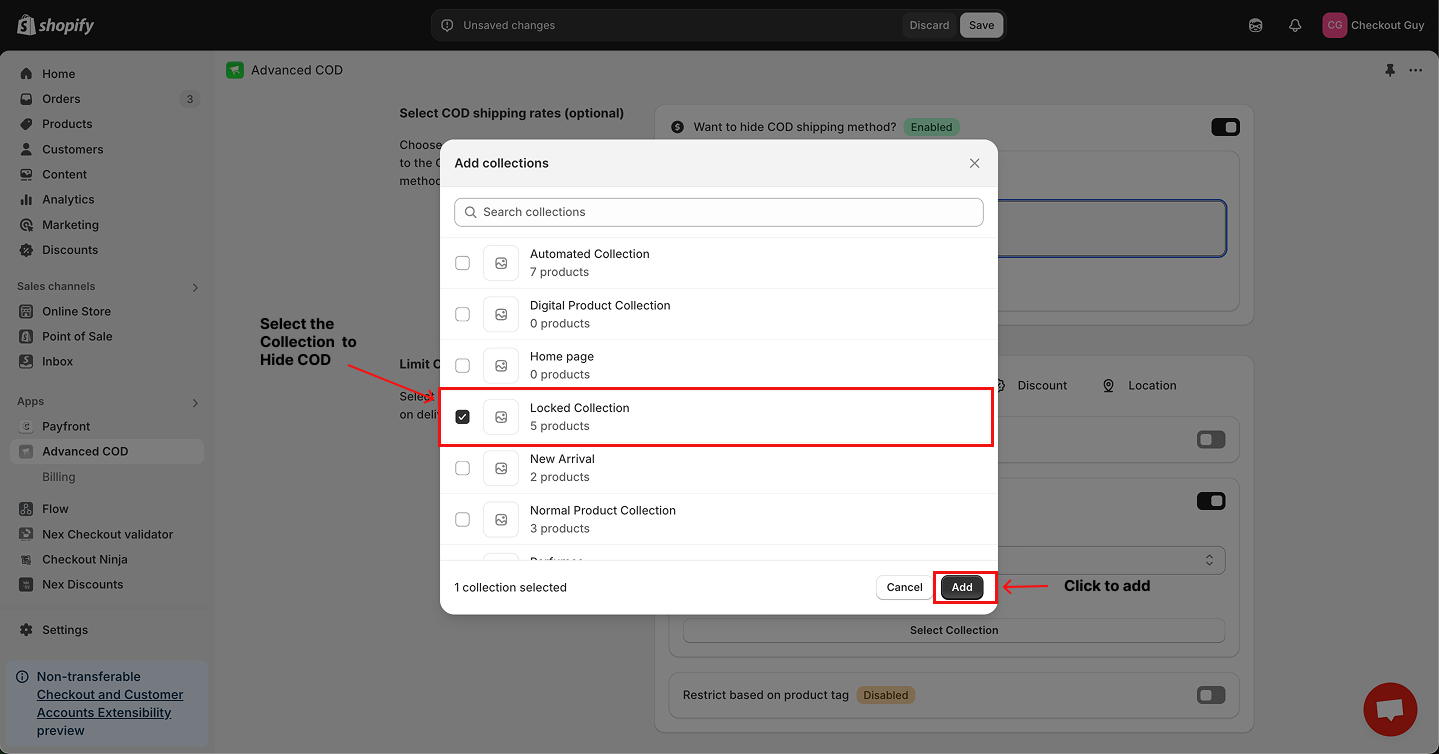The height and width of the screenshot is (754, 1439).
Task: Open the Shopify logo home
Action: [x=56, y=25]
